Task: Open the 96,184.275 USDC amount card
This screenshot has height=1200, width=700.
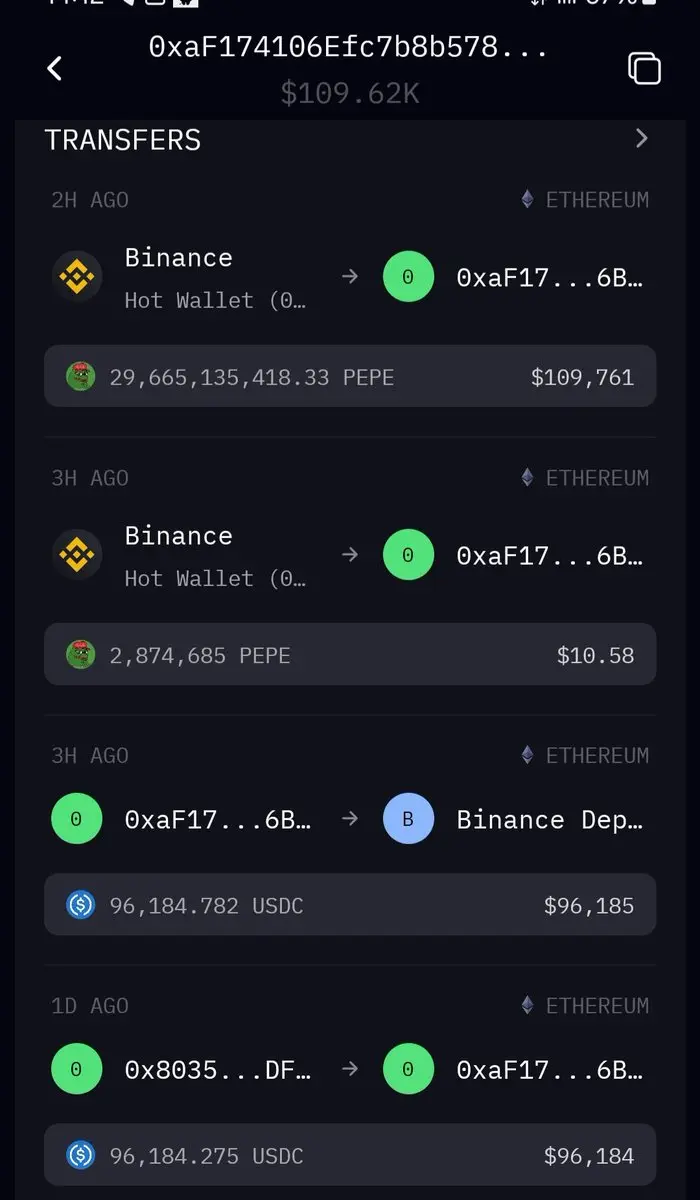Action: [350, 1155]
